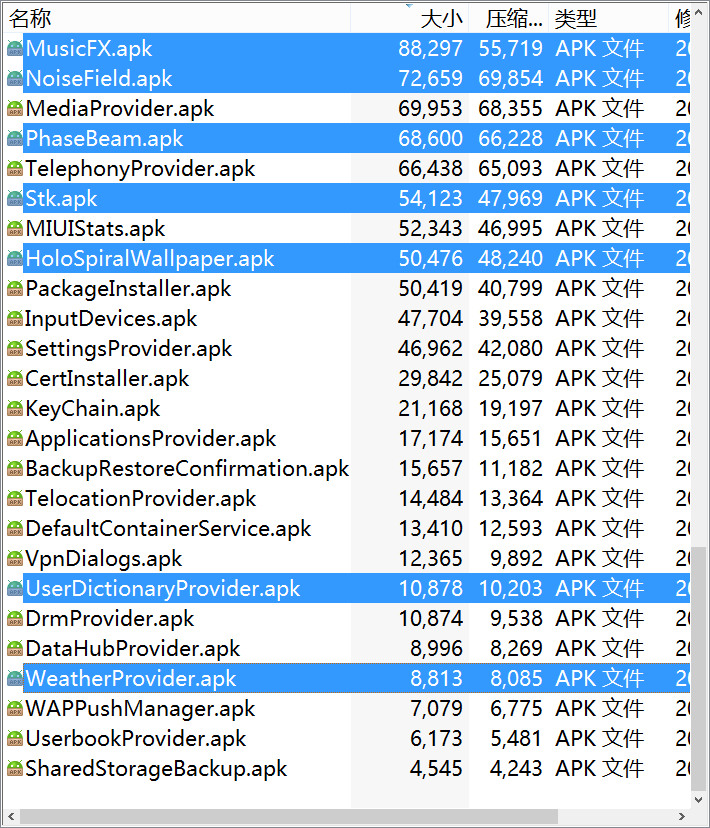The width and height of the screenshot is (710, 828).
Task: Click the DefaultContainerService.apk icon
Action: tap(15, 529)
